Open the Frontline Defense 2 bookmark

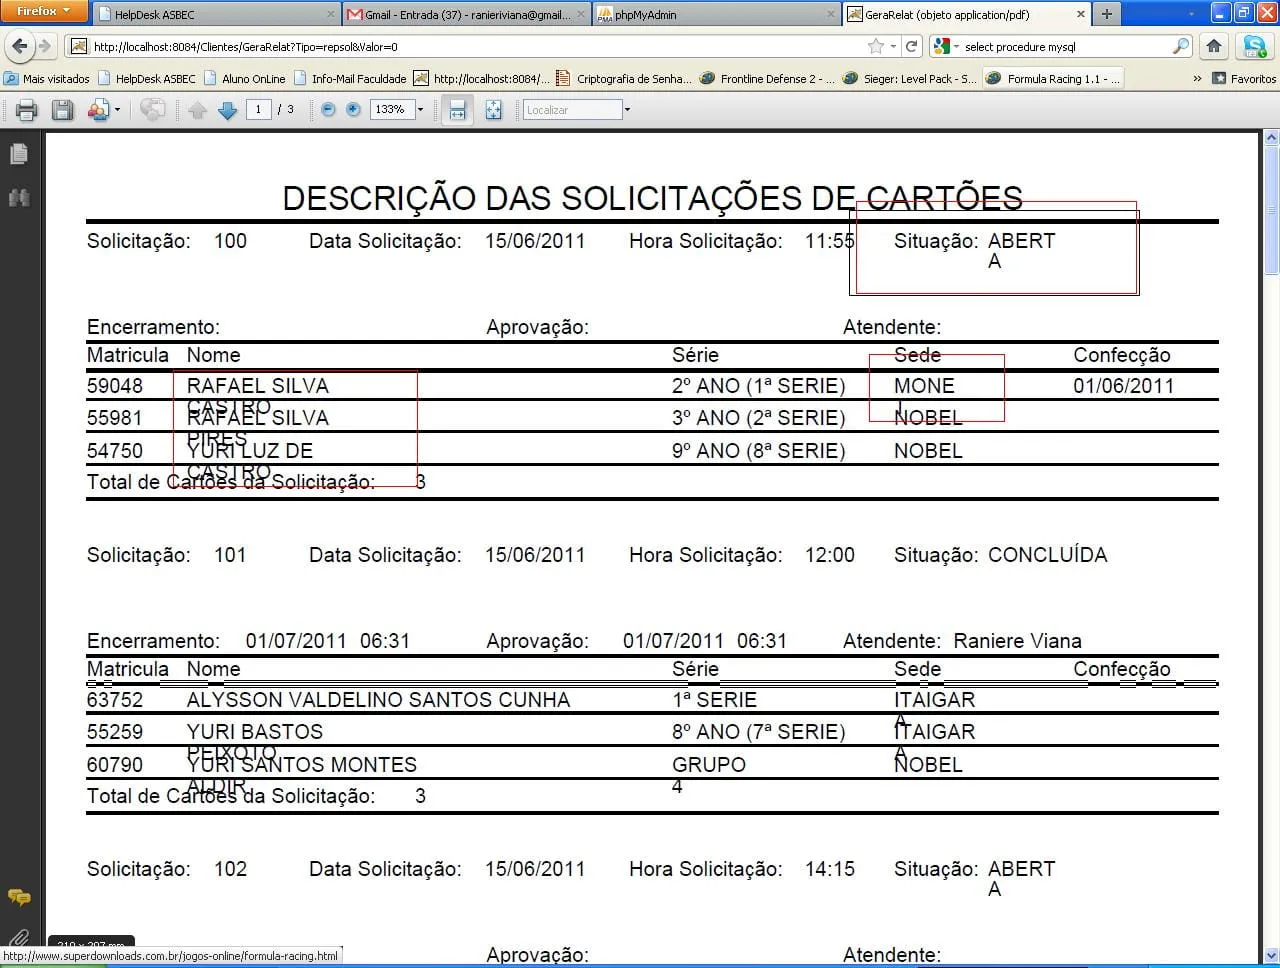768,79
